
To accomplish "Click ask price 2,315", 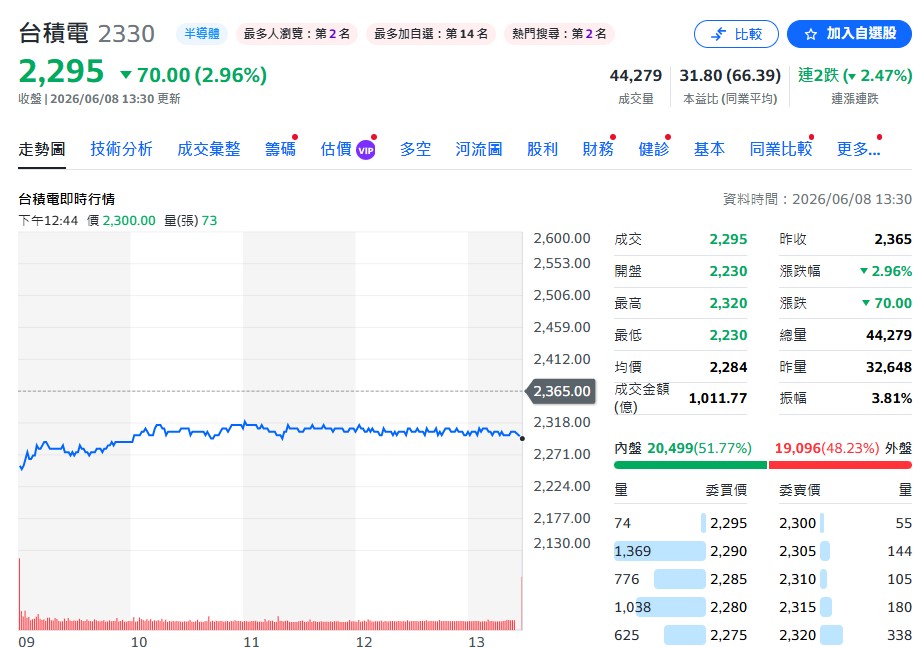I will click(797, 608).
